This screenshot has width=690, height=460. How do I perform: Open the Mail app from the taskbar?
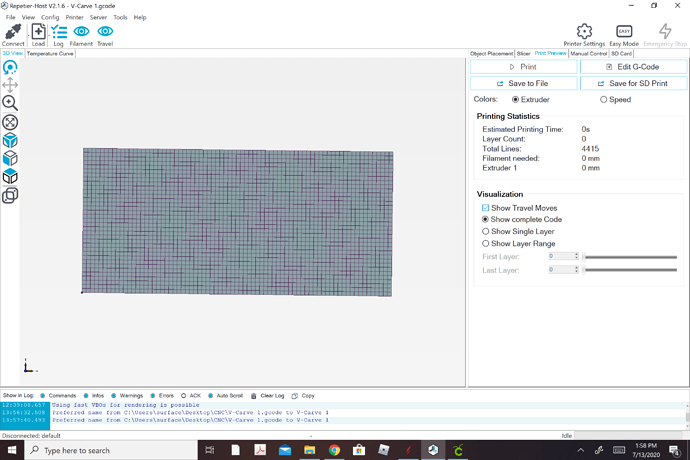coord(285,450)
